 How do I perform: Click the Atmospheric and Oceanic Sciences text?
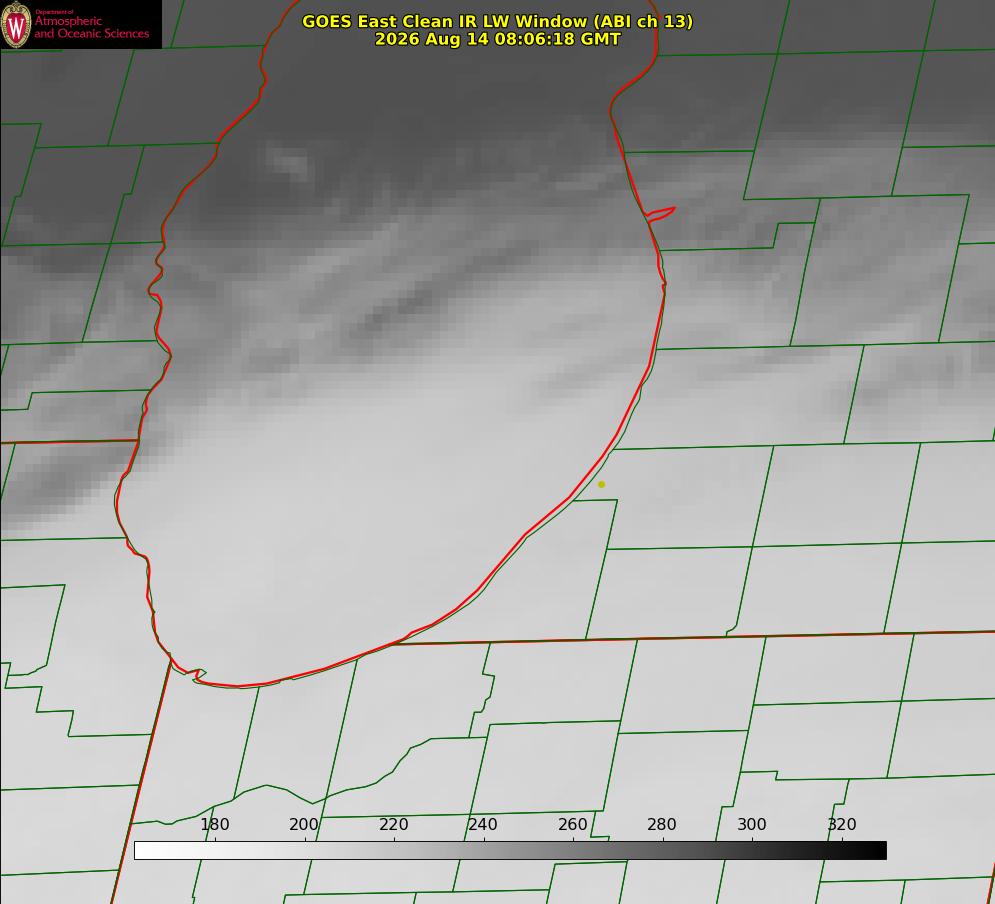coord(91,27)
